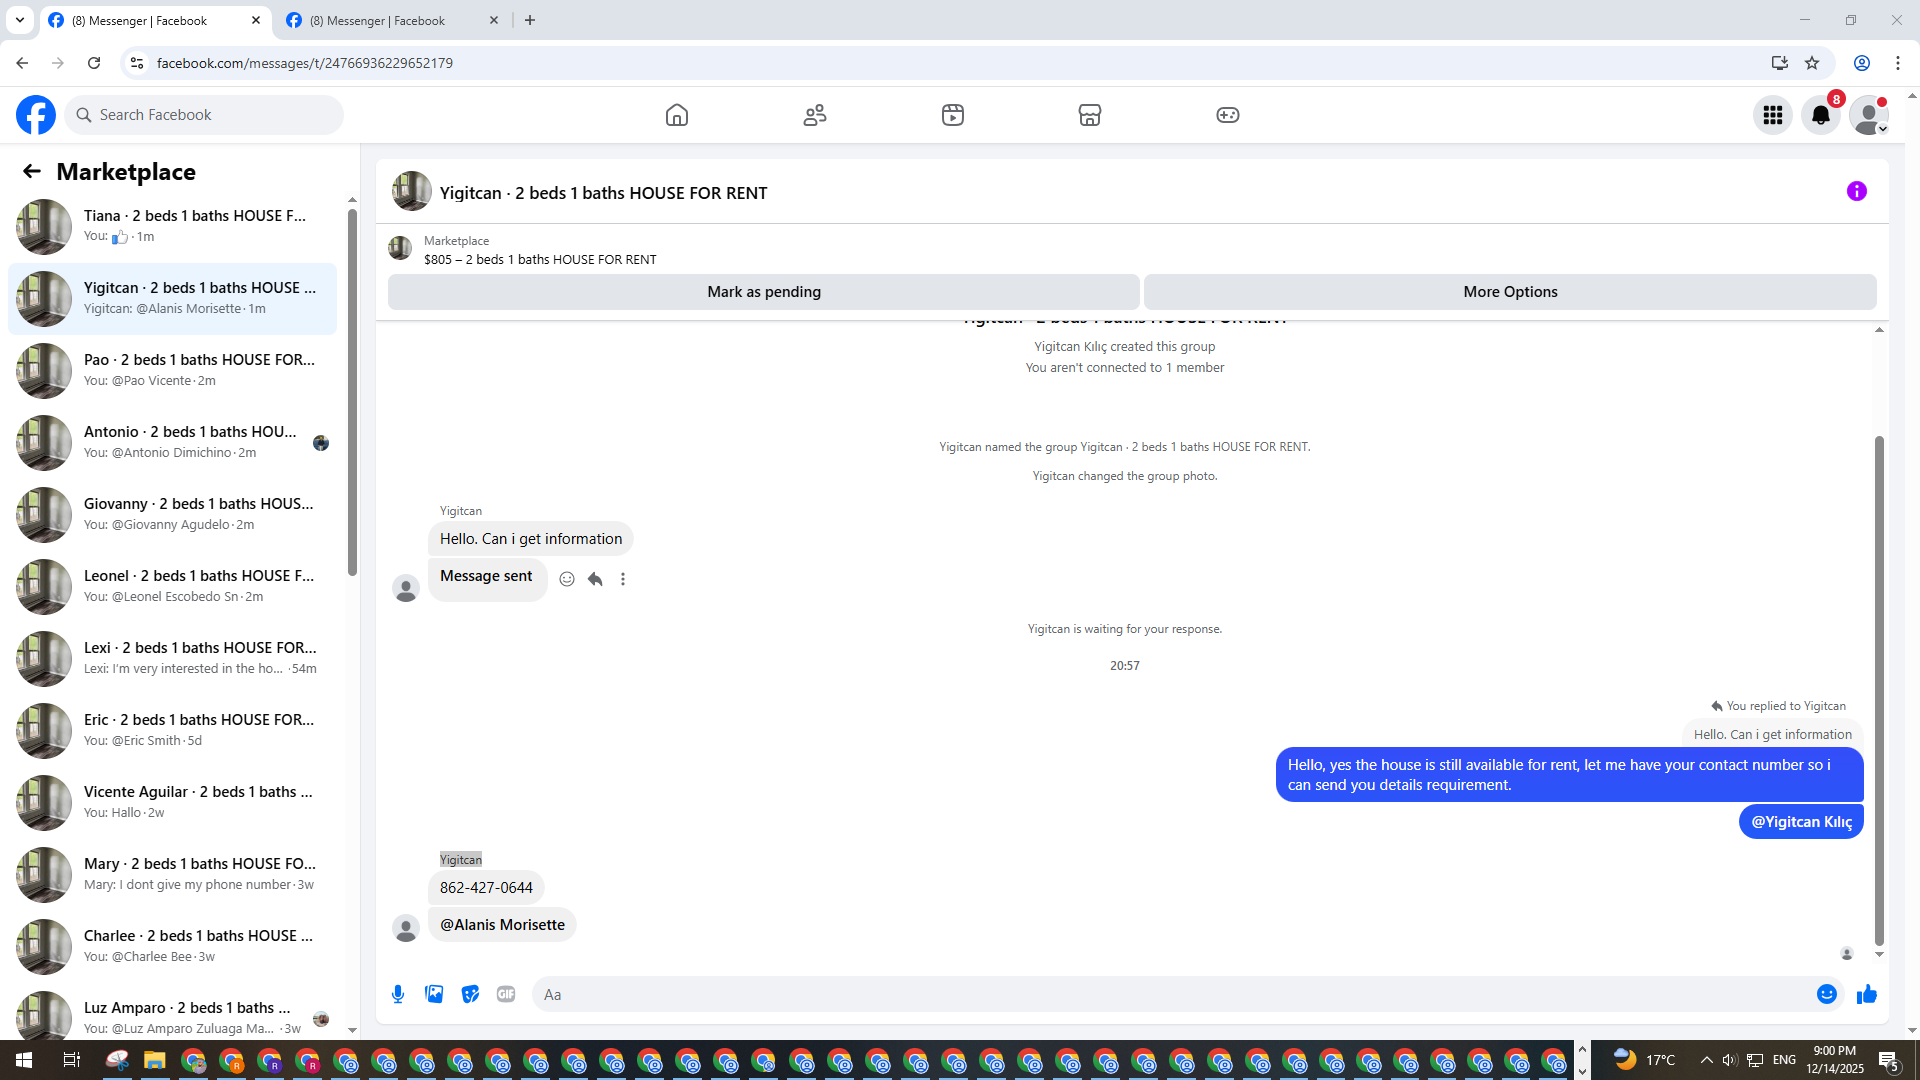The height and width of the screenshot is (1080, 1920).
Task: Choose a sticker with the sticker icon
Action: click(x=470, y=994)
